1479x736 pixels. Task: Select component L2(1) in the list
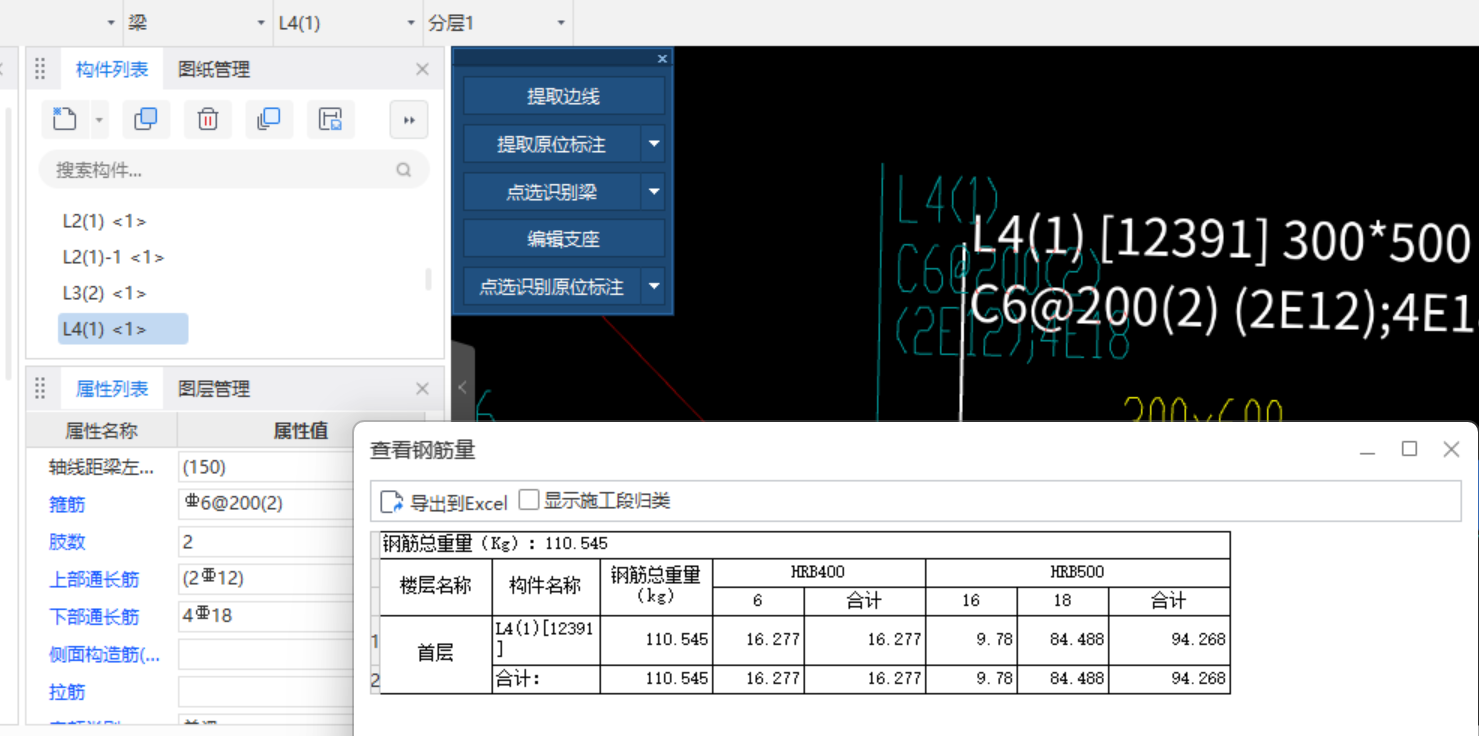pos(104,221)
